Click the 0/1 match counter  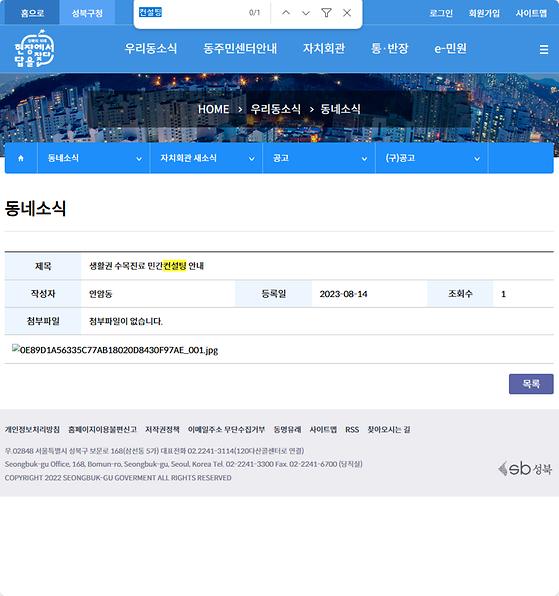pyautogui.click(x=255, y=13)
